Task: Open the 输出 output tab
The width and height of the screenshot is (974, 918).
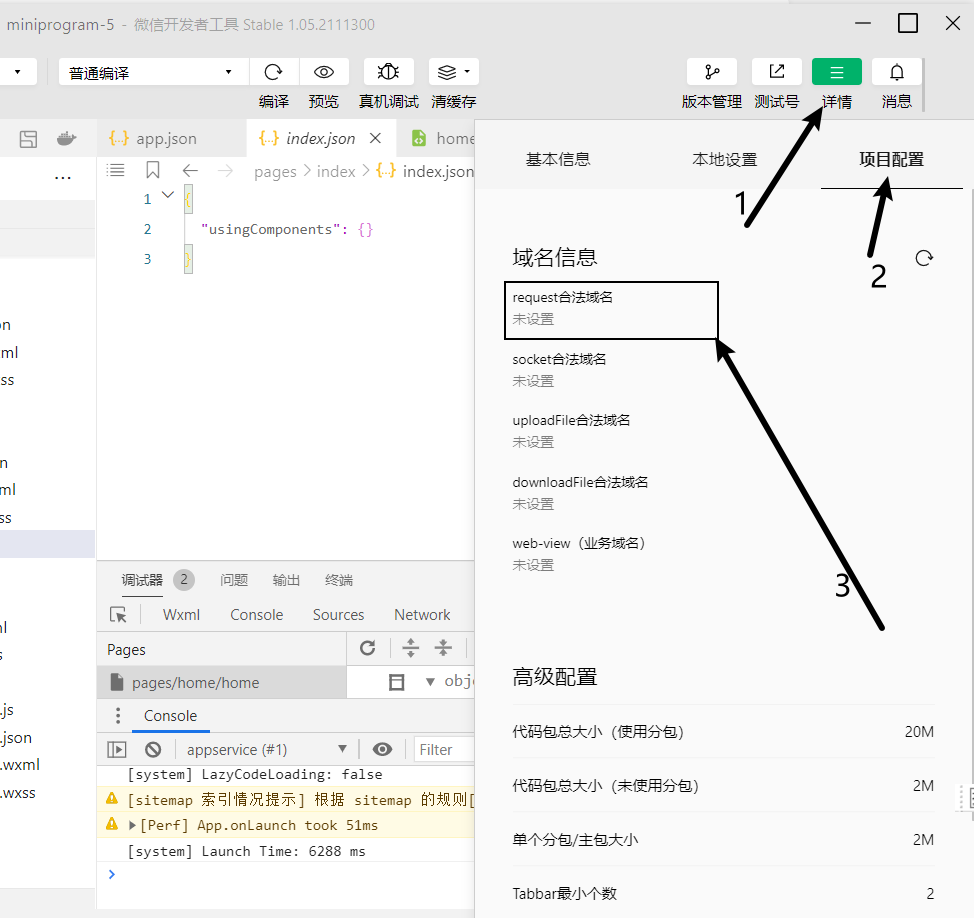Action: coord(286,580)
